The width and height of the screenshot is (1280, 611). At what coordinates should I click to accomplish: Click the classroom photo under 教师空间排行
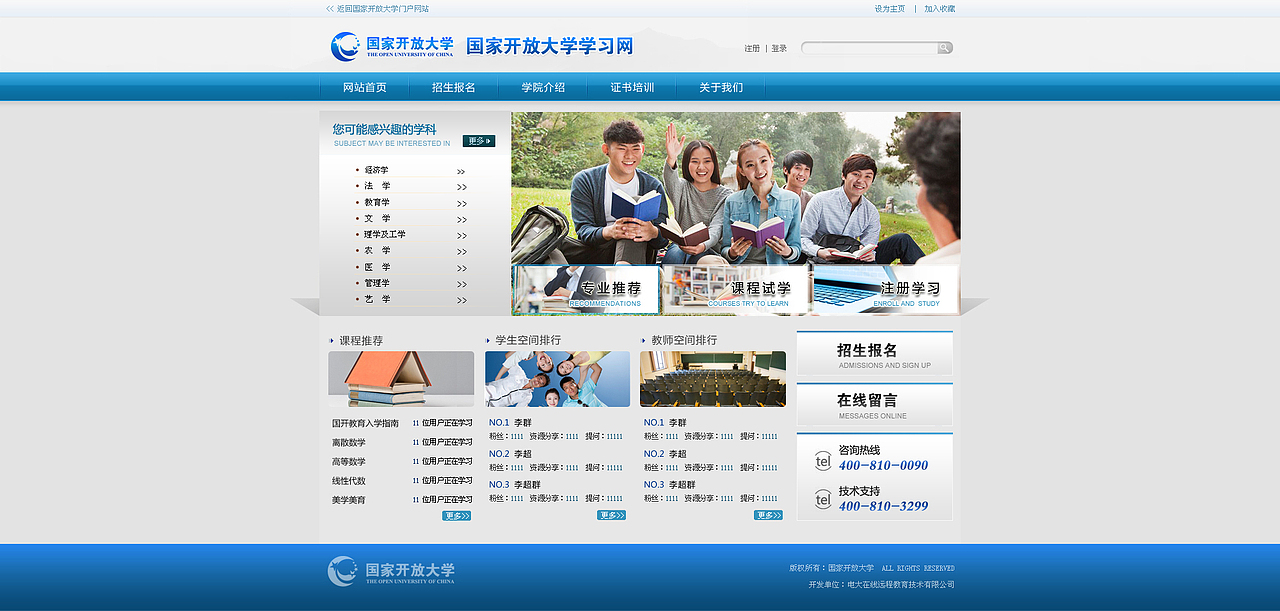point(713,379)
